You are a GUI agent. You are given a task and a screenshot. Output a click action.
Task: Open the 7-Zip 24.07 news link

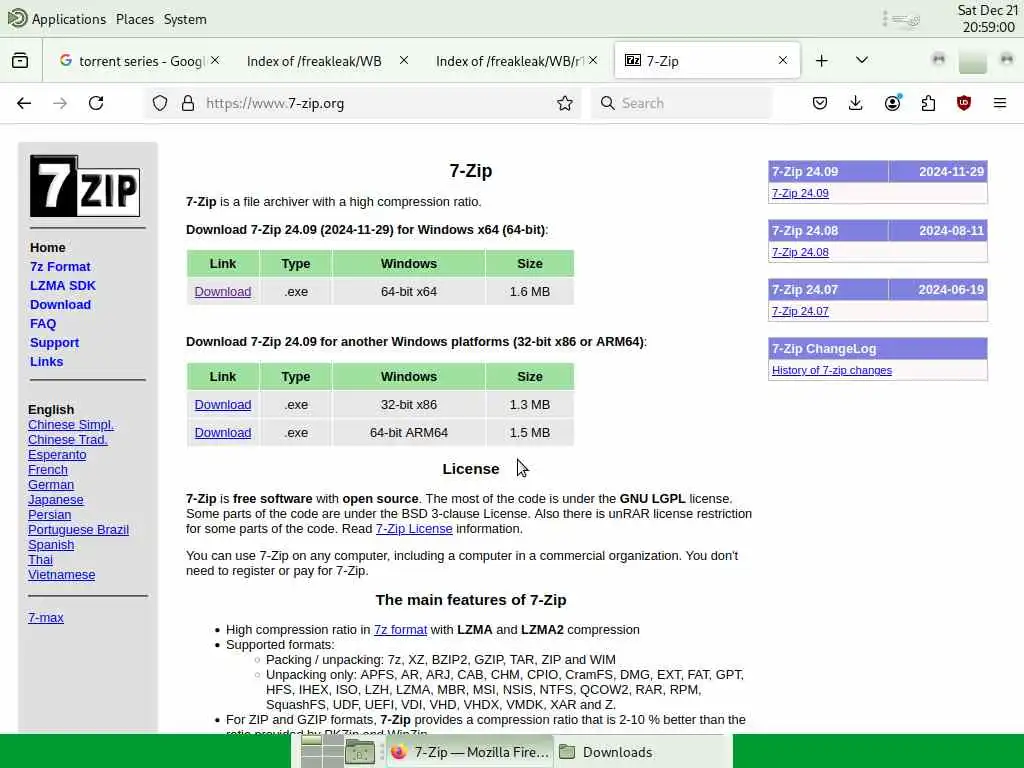point(800,311)
